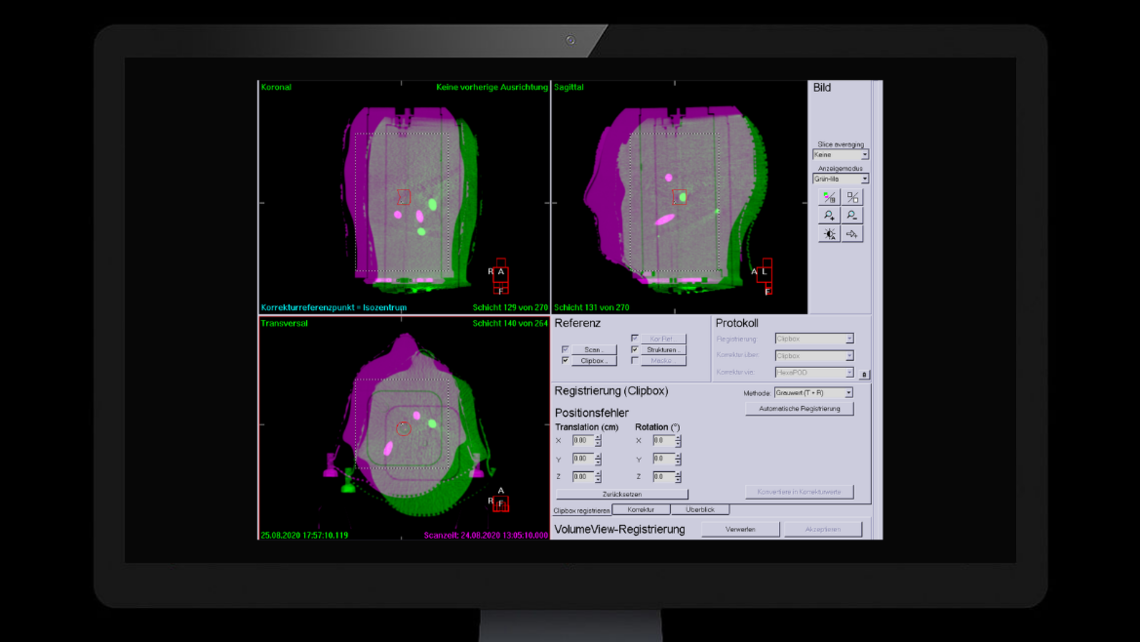Select the zoom in magnifier icon
The width and height of the screenshot is (1140, 642).
pos(829,215)
